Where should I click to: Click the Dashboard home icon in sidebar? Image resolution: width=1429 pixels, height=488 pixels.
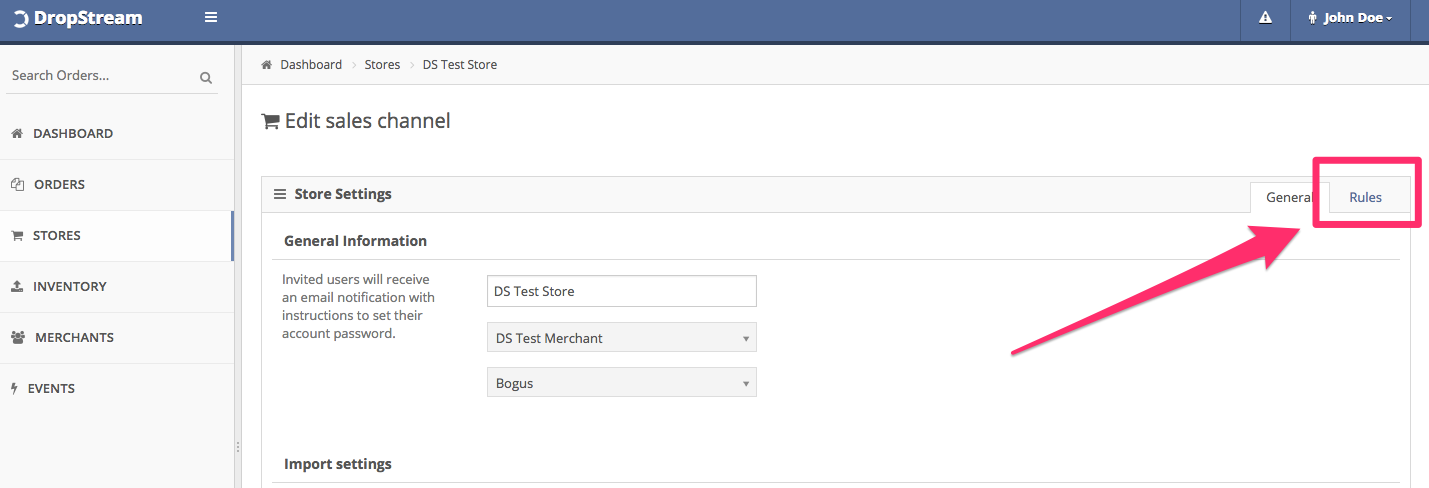point(16,133)
